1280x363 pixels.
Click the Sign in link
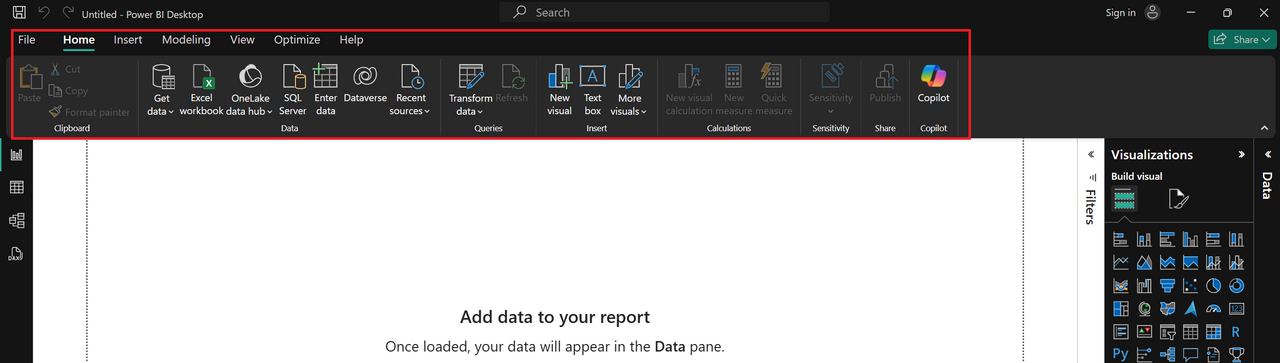(1120, 13)
